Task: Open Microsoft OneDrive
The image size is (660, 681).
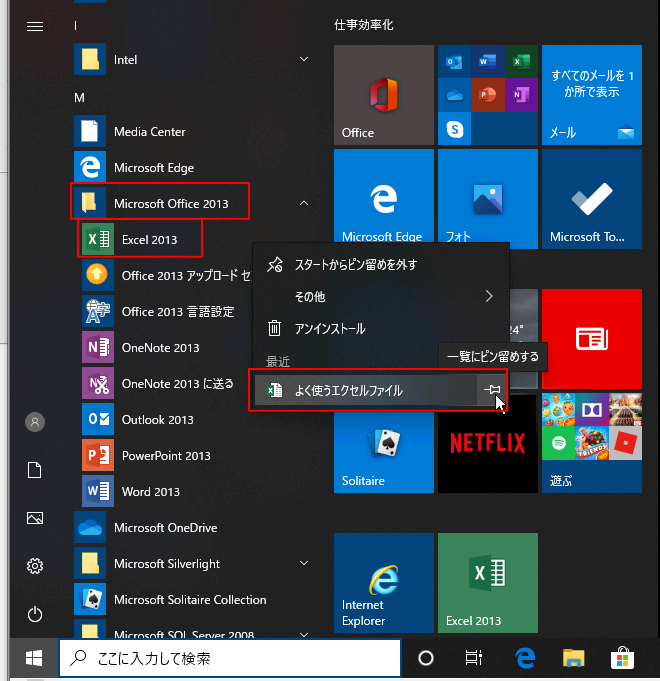Action: [x=193, y=528]
